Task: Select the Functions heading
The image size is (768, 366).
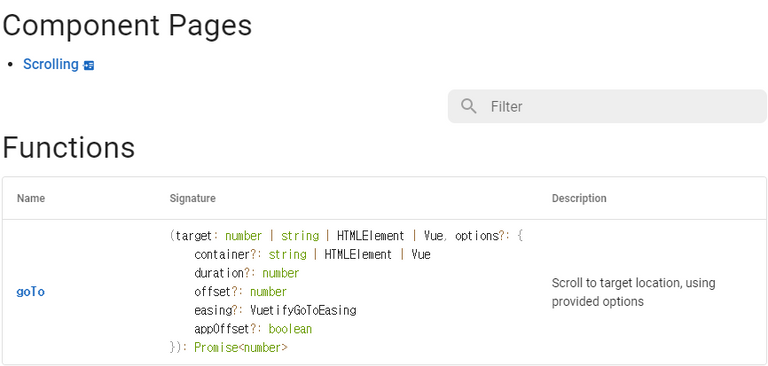Action: 69,147
